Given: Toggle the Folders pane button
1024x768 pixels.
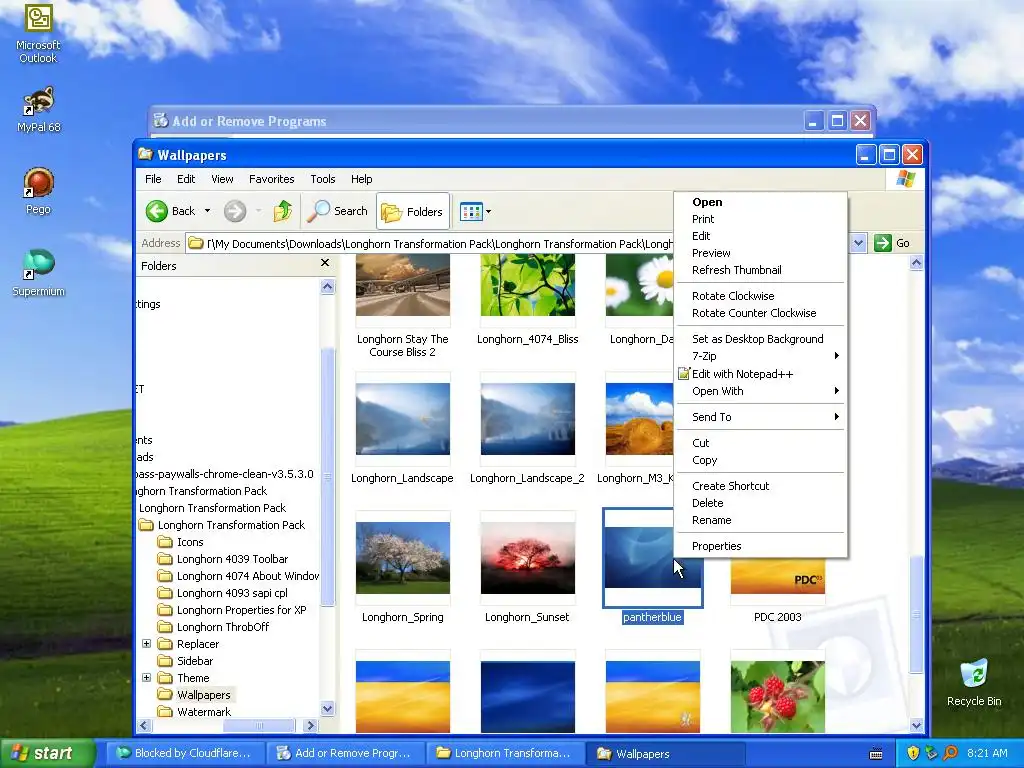Looking at the screenshot, I should pos(413,211).
